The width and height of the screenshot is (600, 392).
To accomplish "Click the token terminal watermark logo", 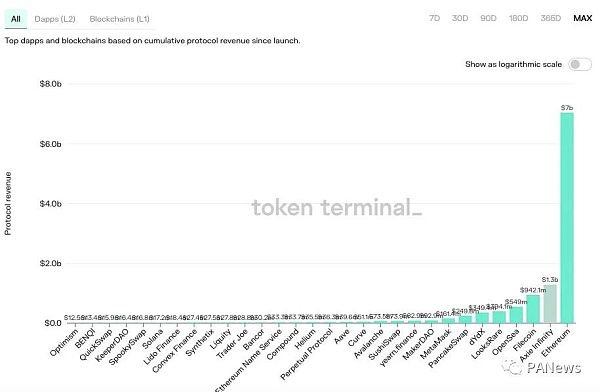I will pos(337,207).
